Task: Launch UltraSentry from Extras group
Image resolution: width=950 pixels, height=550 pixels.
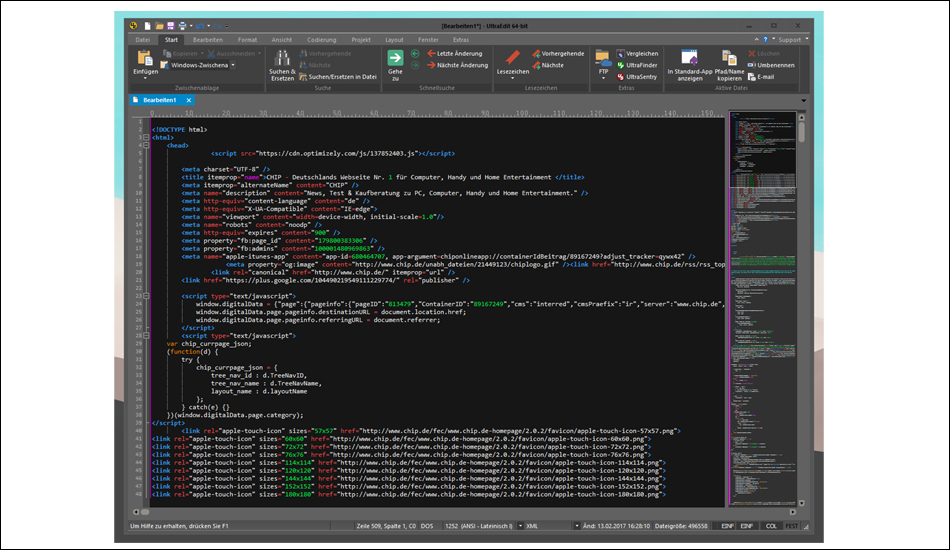Action: click(x=637, y=77)
